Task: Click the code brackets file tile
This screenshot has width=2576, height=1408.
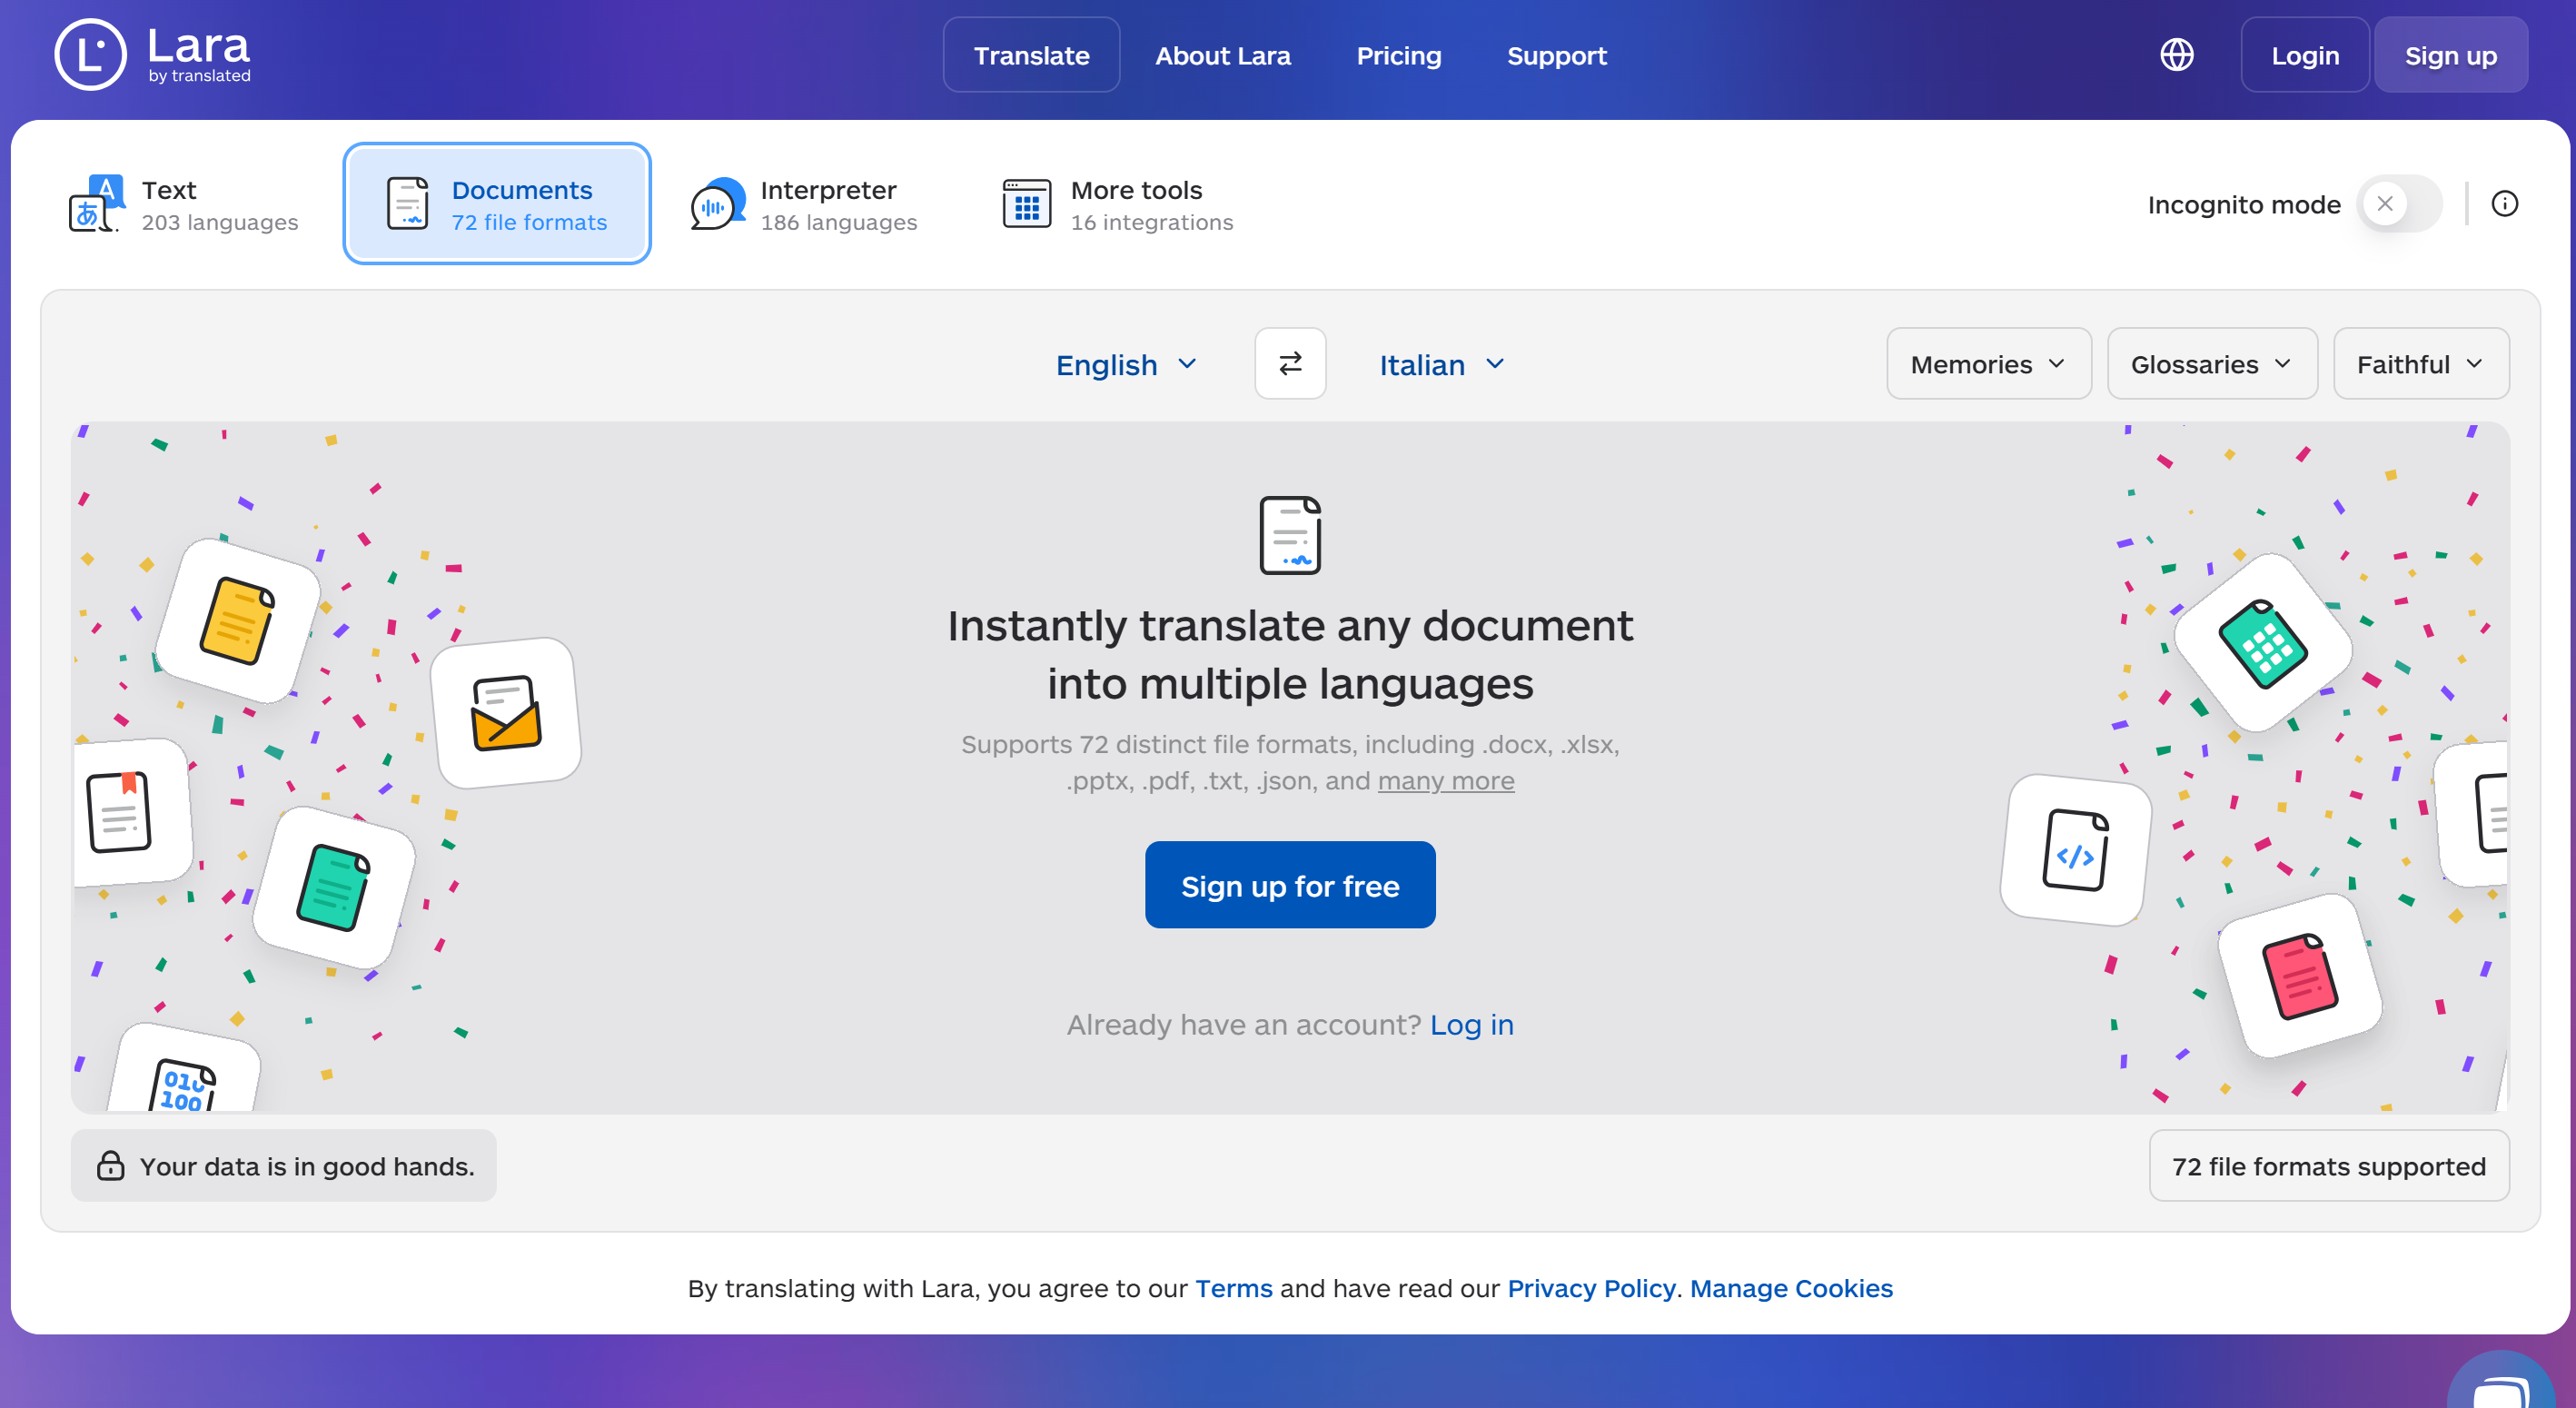Action: tap(2076, 850)
